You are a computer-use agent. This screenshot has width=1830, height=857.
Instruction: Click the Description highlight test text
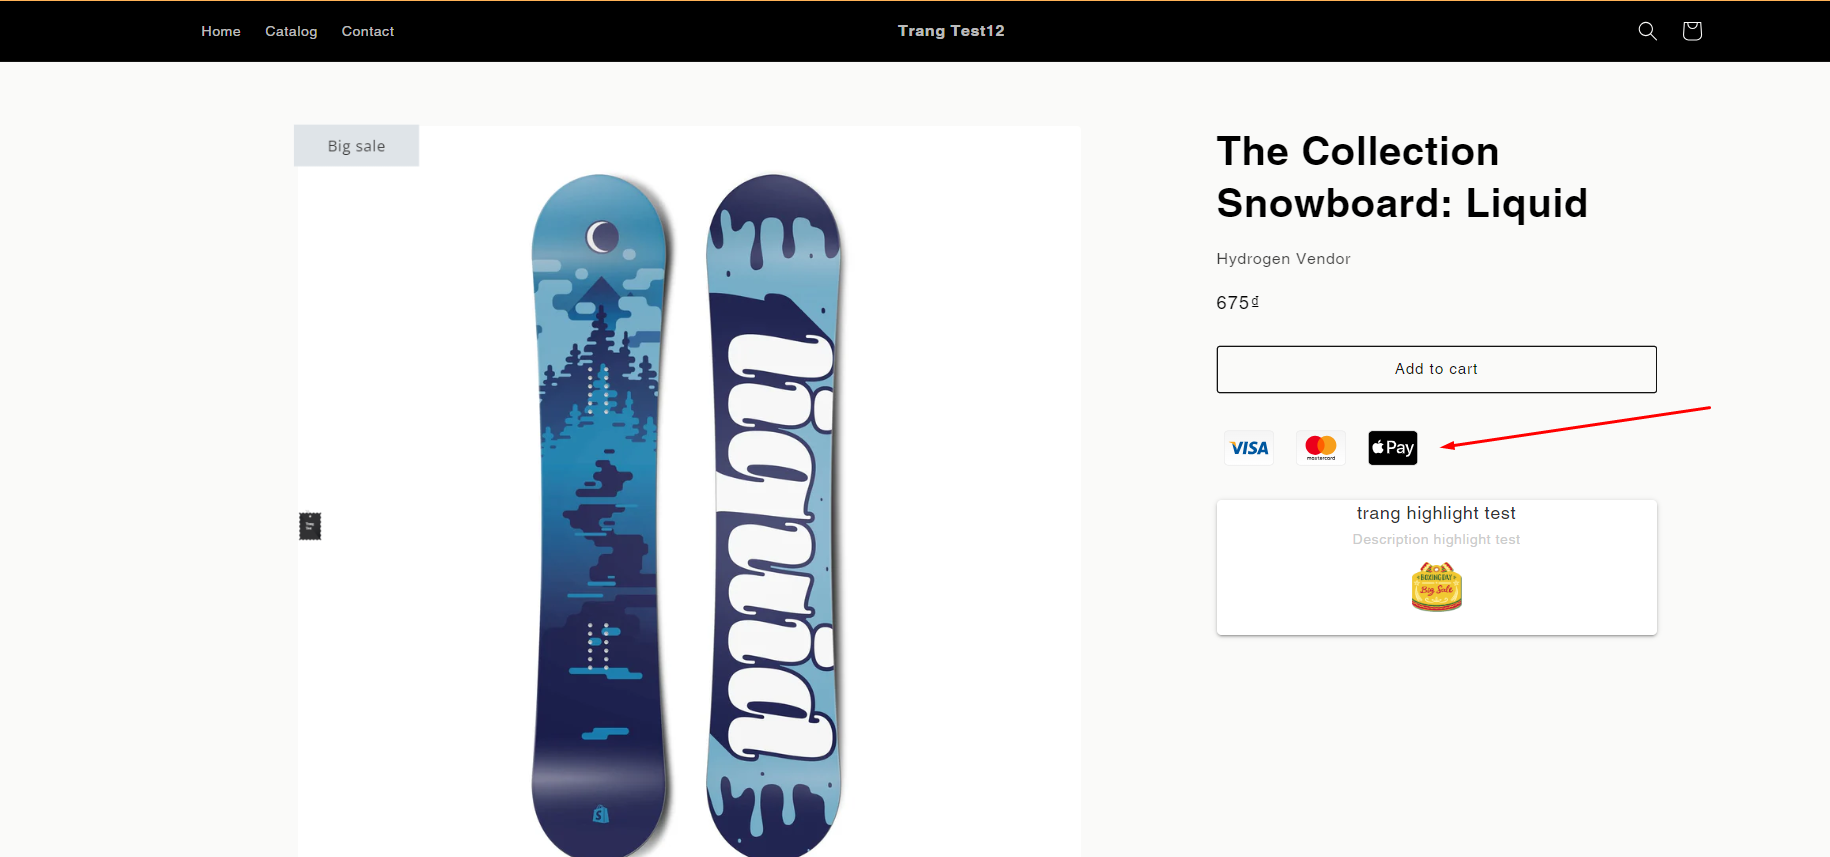[1436, 540]
